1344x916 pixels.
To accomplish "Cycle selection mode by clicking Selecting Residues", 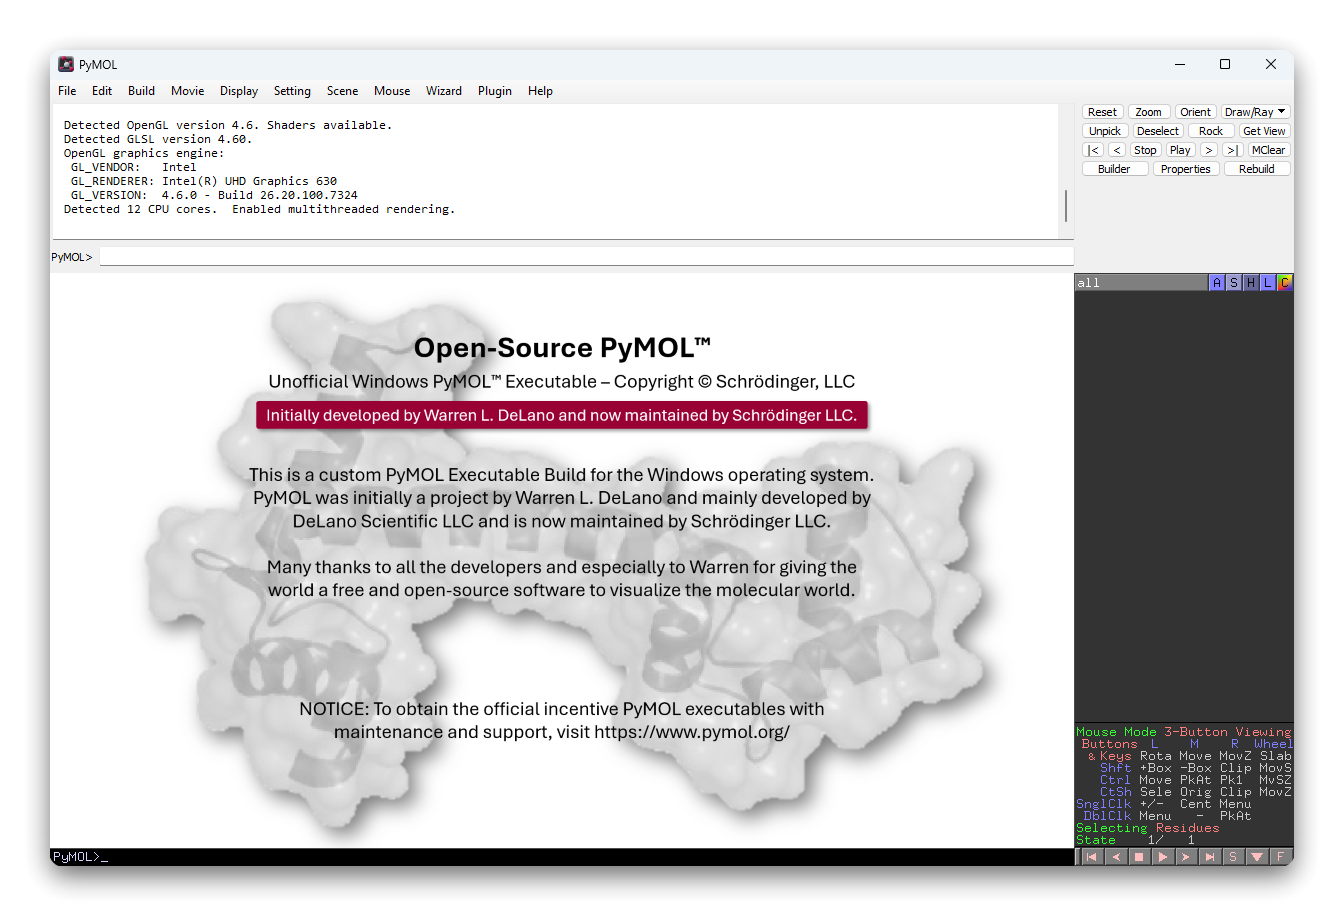I will 1148,828.
